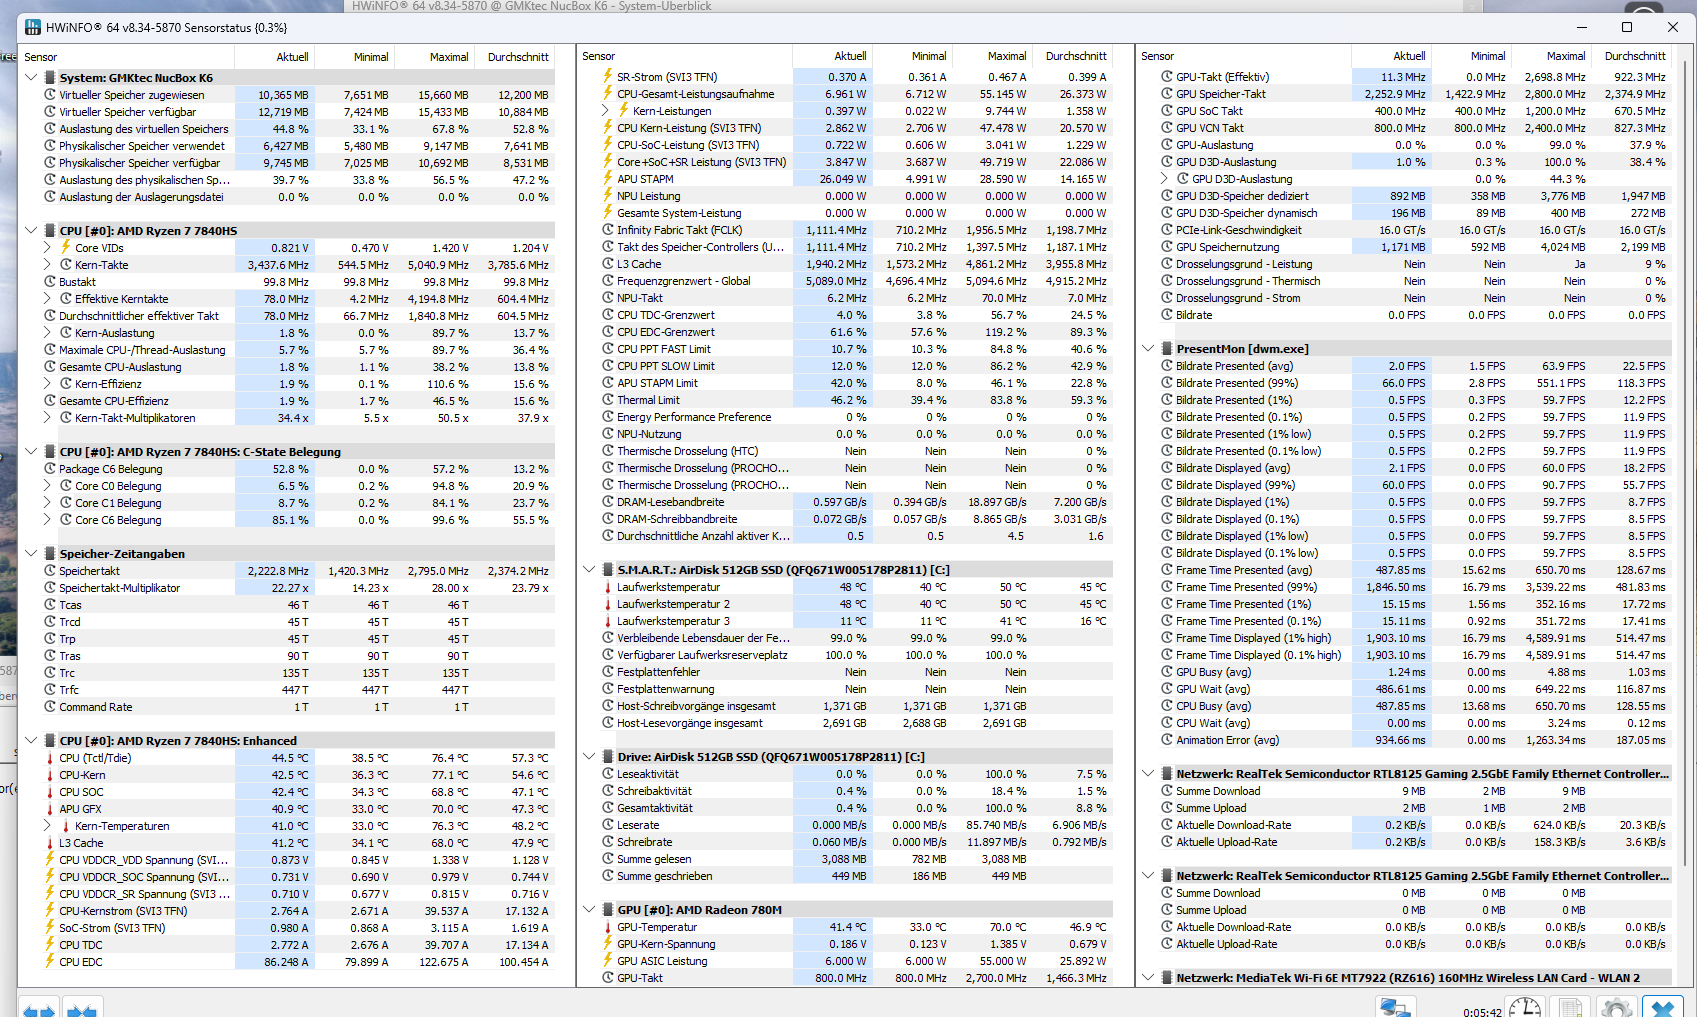The image size is (1697, 1017).
Task: Click the Virtueller Speicher zugewiesen sensor icon
Action: pos(50,95)
